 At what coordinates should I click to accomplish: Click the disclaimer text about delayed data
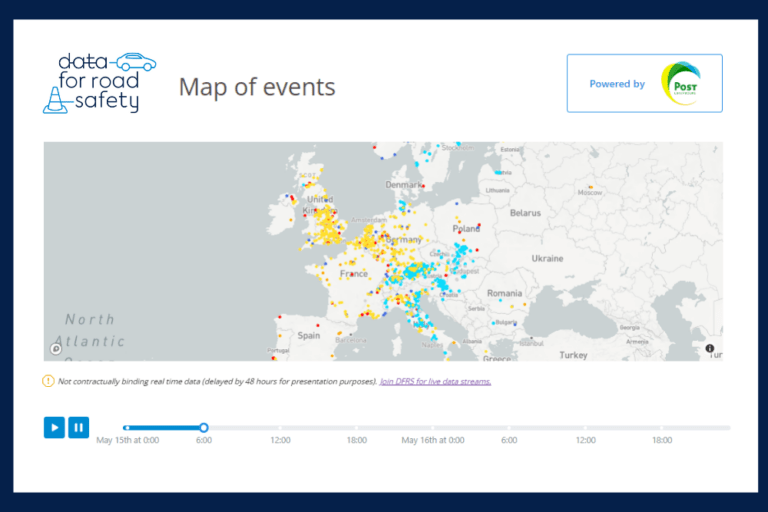coord(217,382)
